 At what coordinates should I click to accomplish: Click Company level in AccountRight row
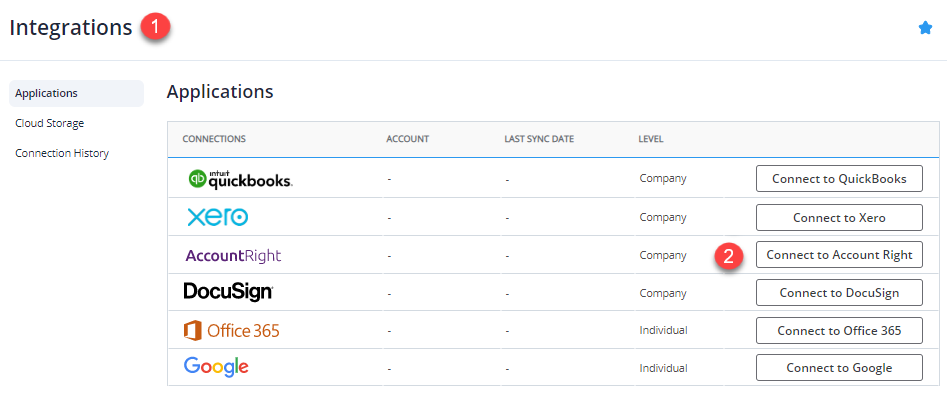pyautogui.click(x=663, y=255)
